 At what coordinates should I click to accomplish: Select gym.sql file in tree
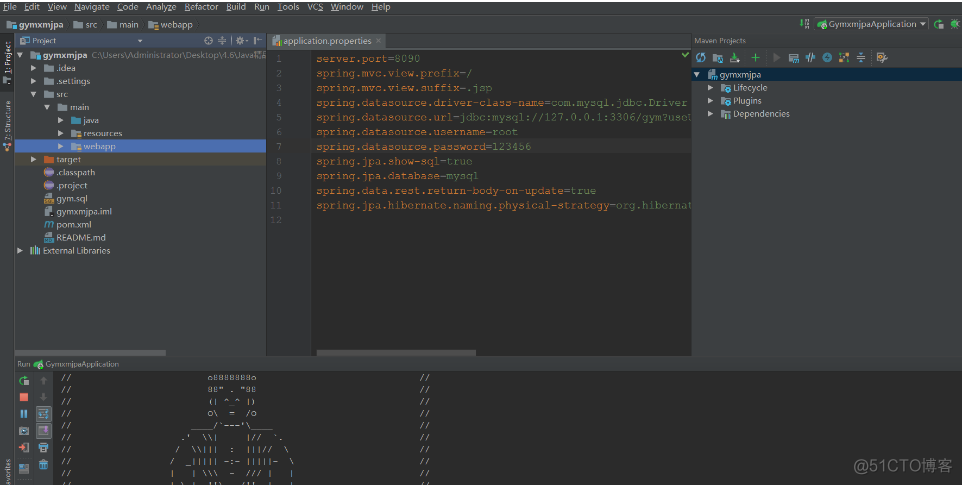coord(66,199)
